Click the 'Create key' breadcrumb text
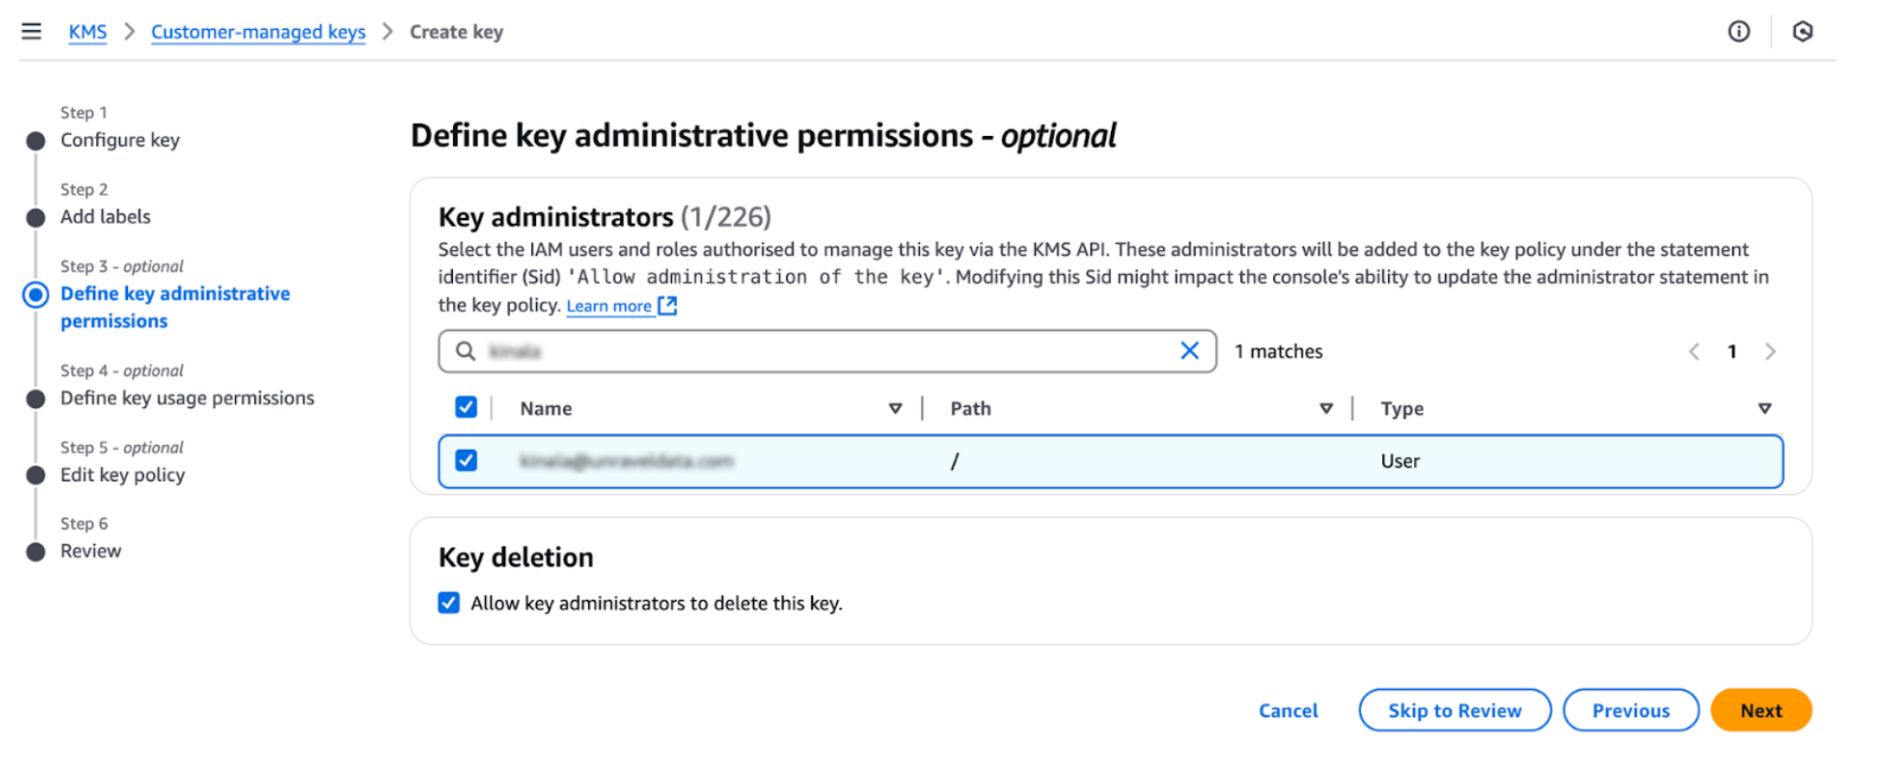 tap(456, 32)
